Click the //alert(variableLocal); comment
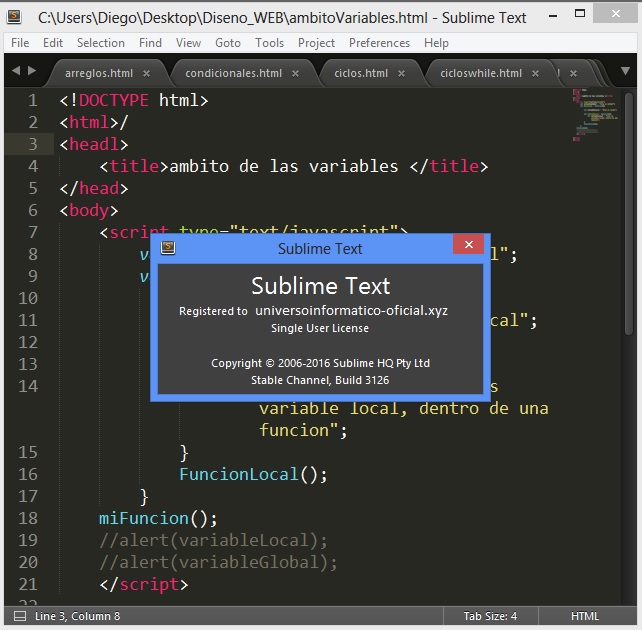Screen dimensions: 642x630 tap(213, 540)
